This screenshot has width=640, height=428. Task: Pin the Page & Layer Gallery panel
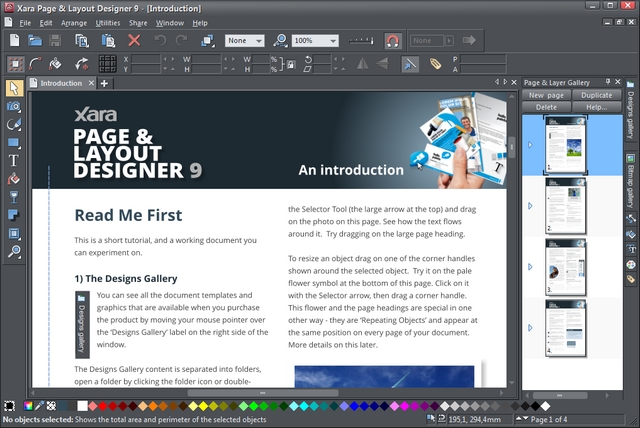pyautogui.click(x=608, y=82)
